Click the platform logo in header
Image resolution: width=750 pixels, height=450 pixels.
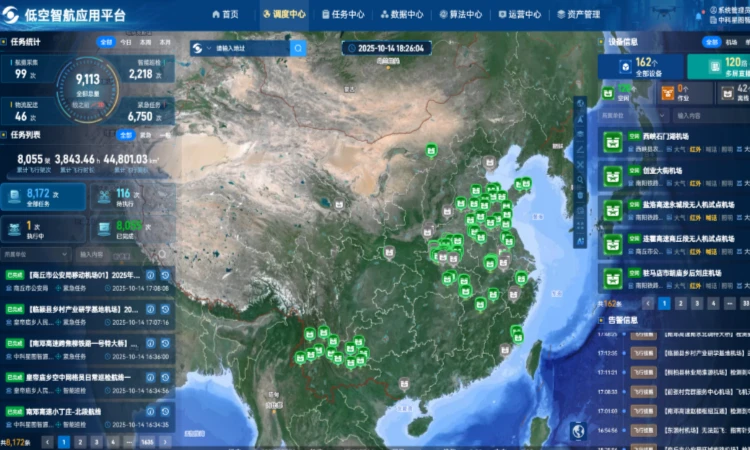[x=10, y=15]
